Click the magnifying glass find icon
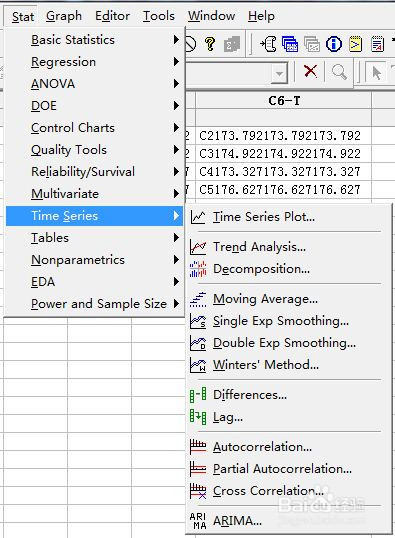The width and height of the screenshot is (395, 538). click(x=339, y=72)
